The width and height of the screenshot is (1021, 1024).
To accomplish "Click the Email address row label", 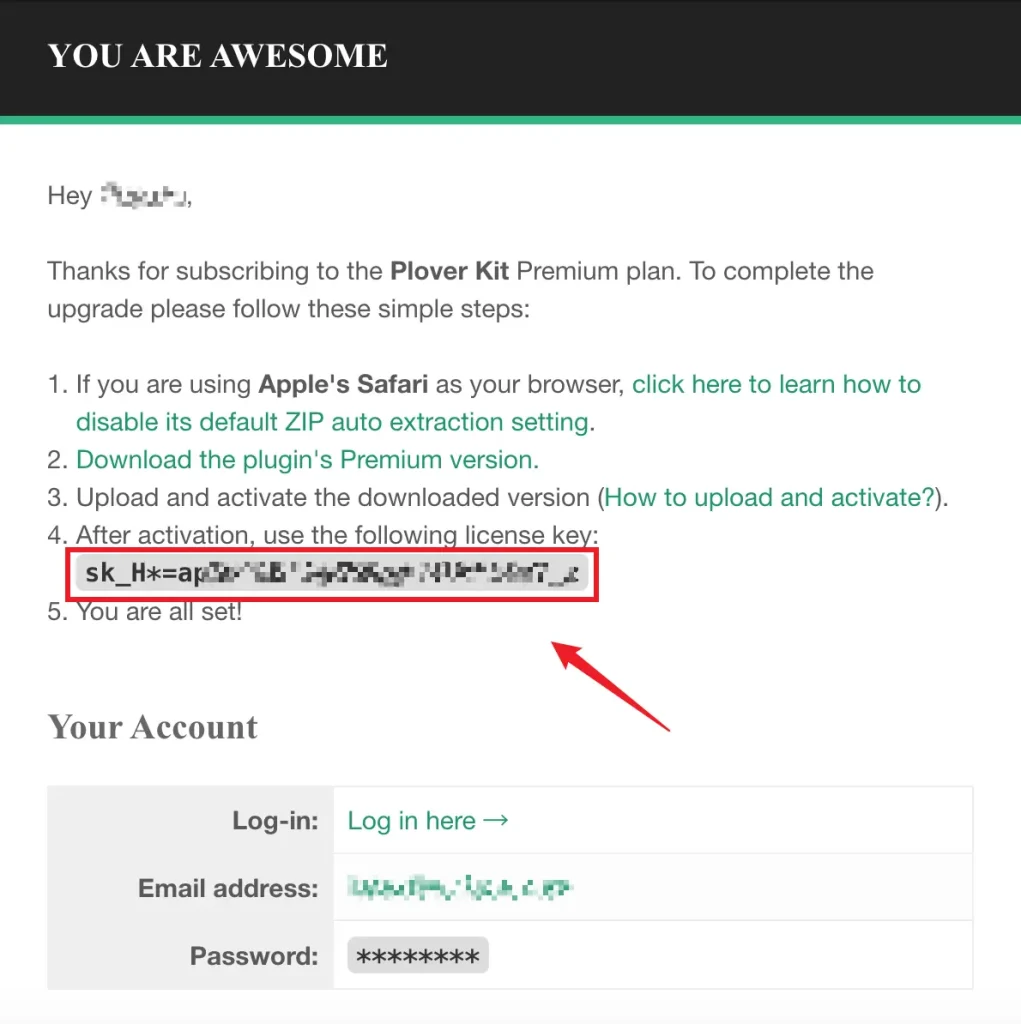I will tap(228, 888).
